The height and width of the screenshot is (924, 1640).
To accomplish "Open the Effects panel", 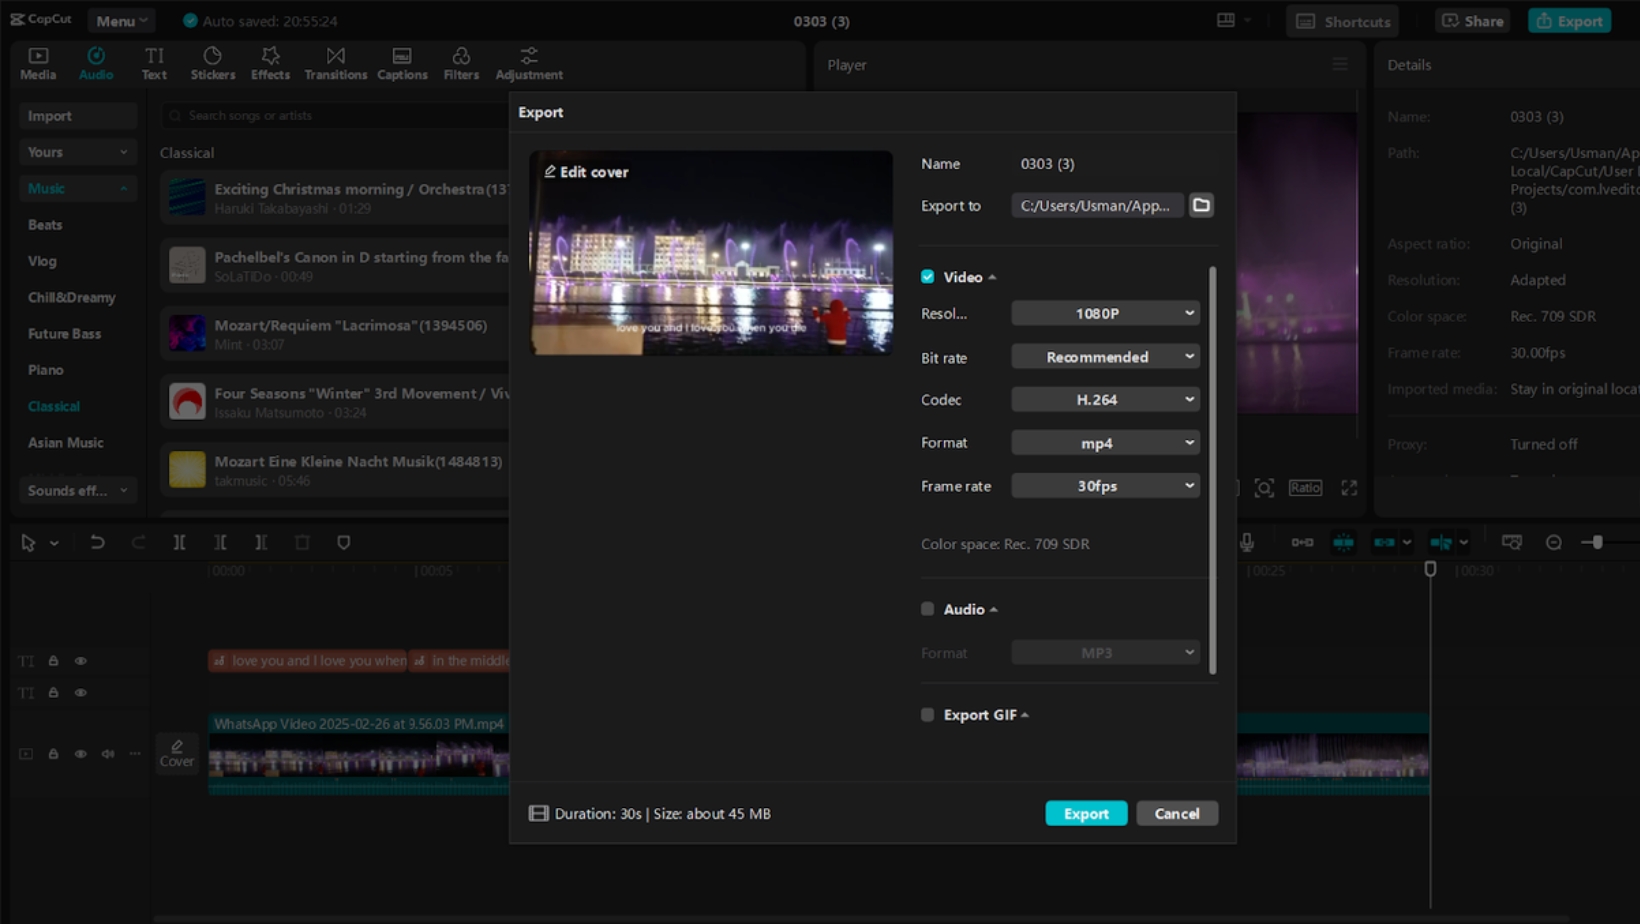I will (270, 63).
